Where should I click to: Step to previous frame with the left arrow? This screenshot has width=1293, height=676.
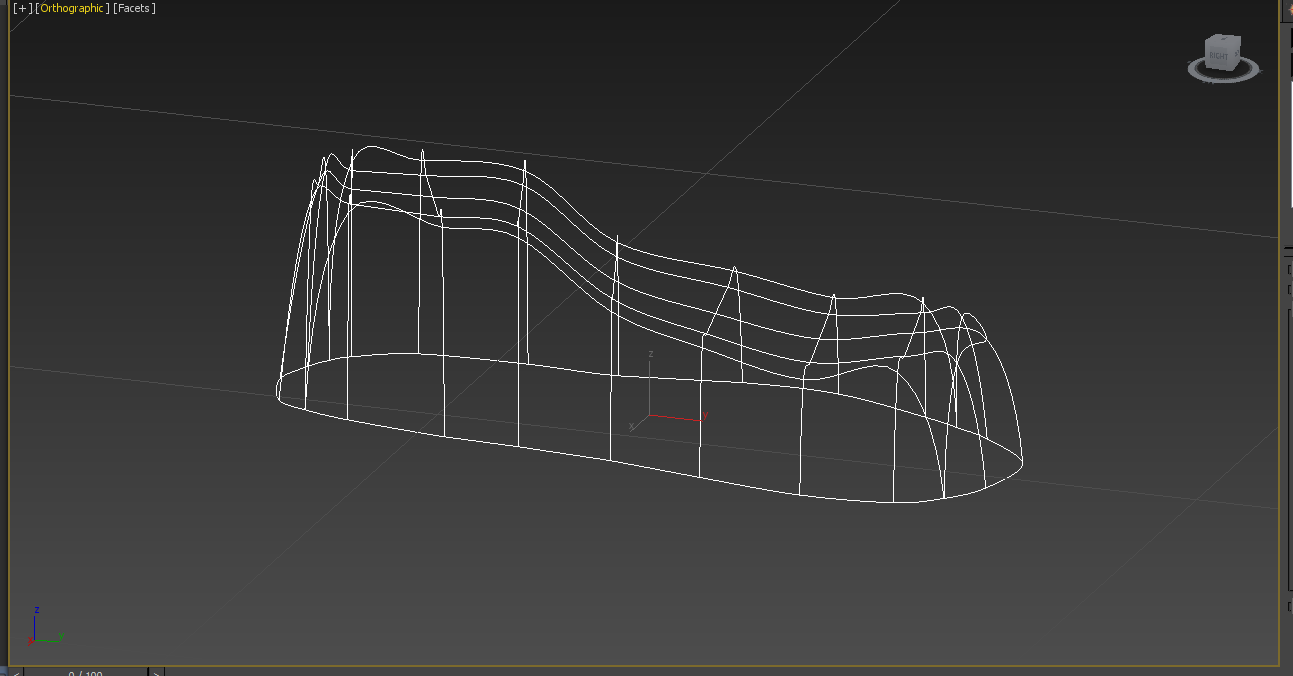(x=16, y=672)
